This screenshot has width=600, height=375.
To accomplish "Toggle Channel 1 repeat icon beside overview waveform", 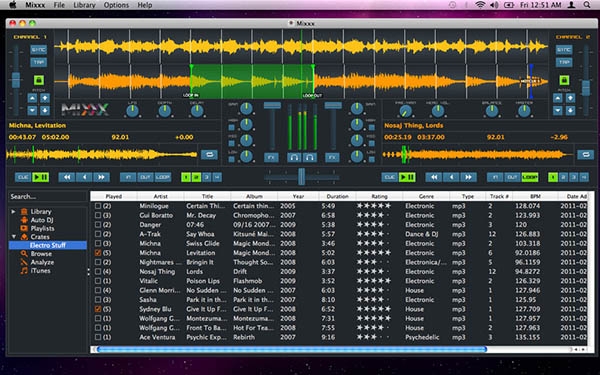I will tap(209, 155).
